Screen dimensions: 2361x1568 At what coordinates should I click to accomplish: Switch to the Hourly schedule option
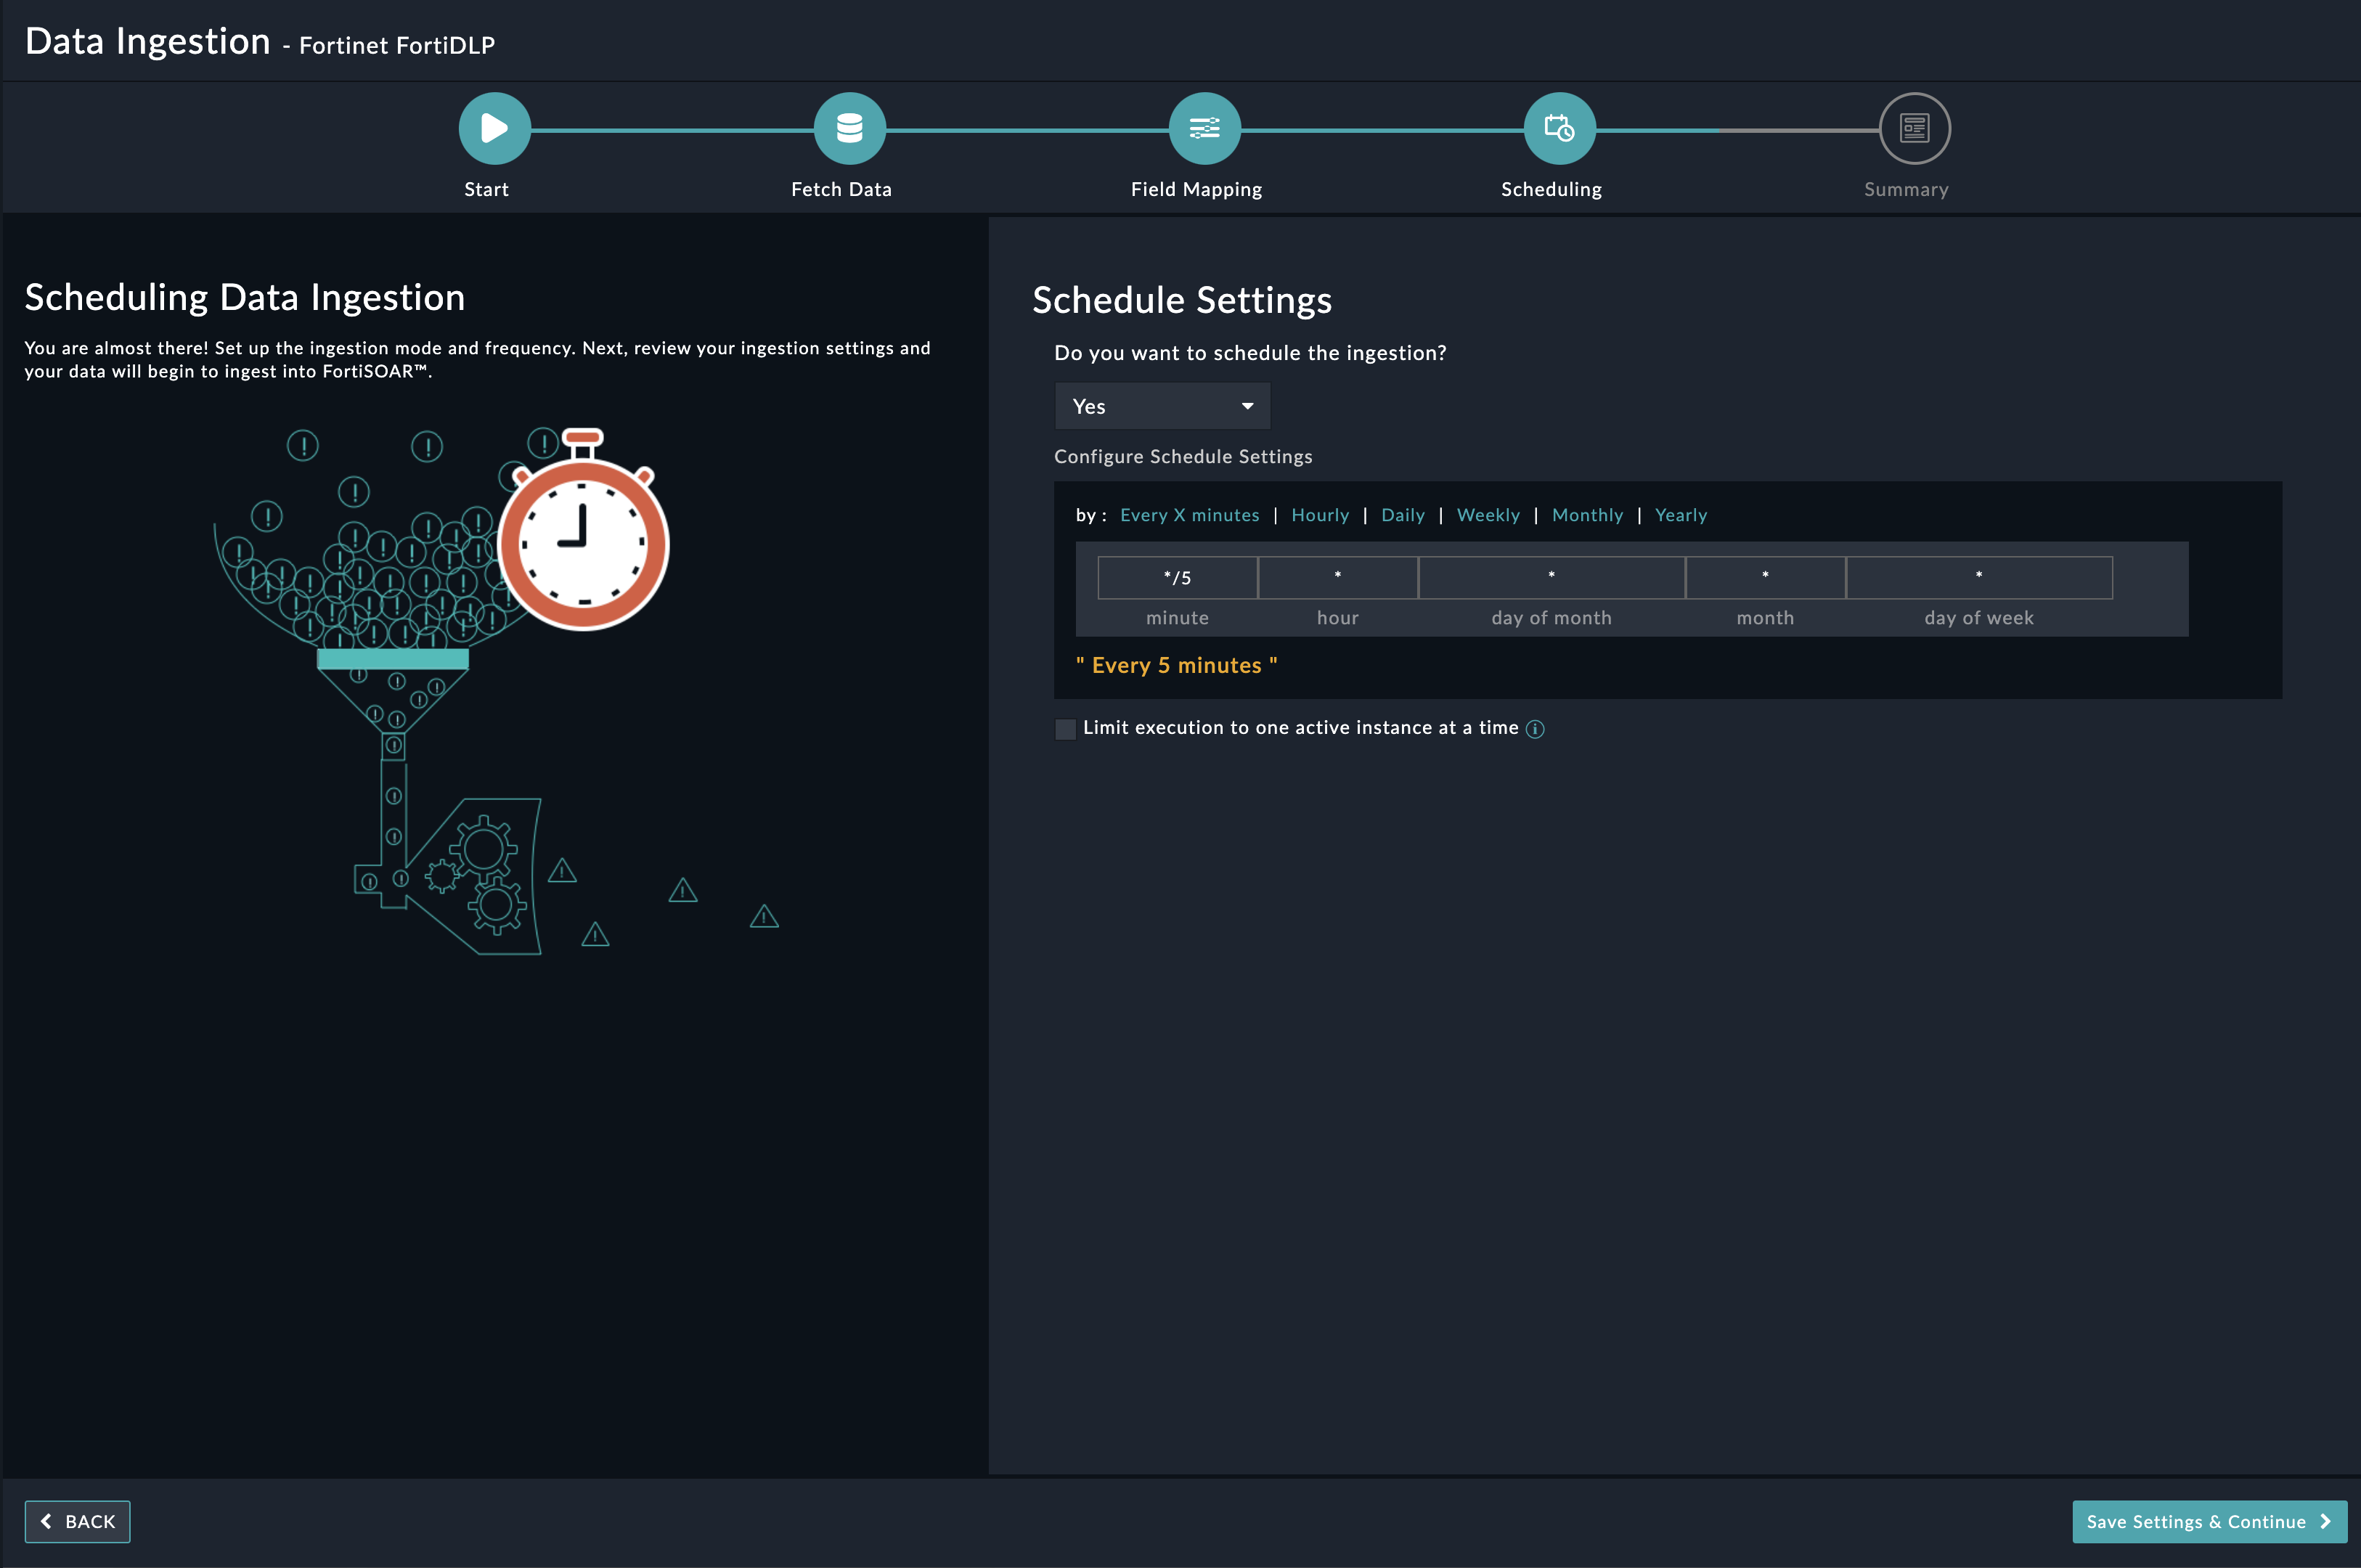point(1320,515)
